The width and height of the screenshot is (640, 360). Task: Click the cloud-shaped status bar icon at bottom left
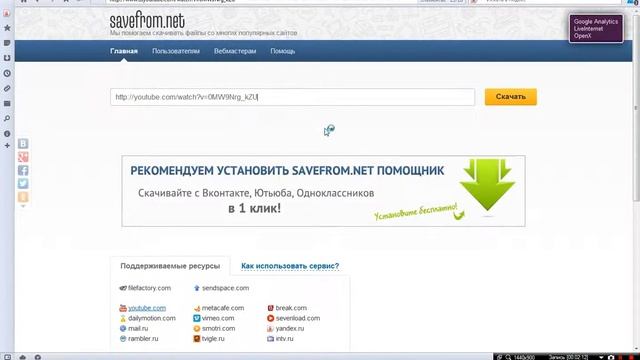pos(22,357)
